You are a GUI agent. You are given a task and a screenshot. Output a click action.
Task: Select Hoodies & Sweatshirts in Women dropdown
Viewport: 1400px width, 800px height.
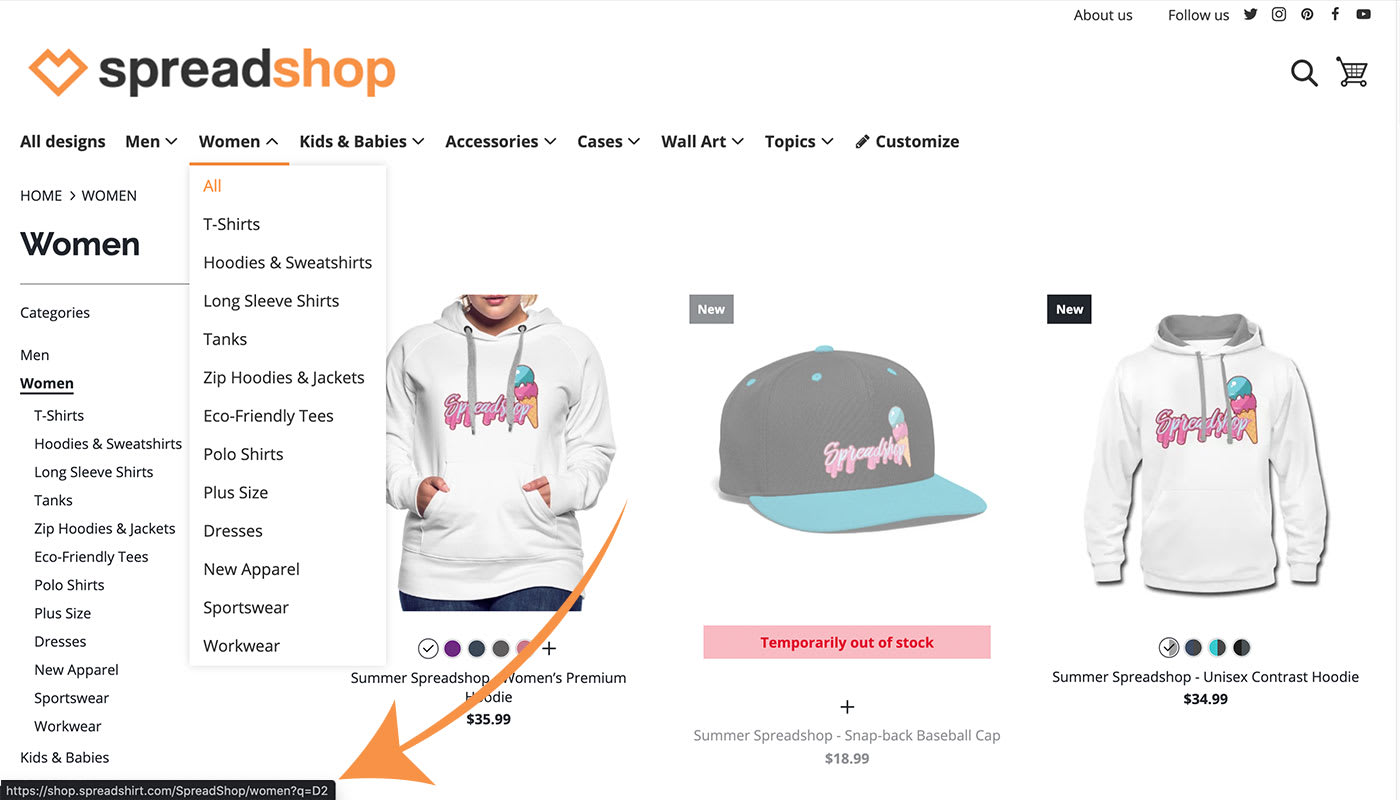[x=287, y=262]
